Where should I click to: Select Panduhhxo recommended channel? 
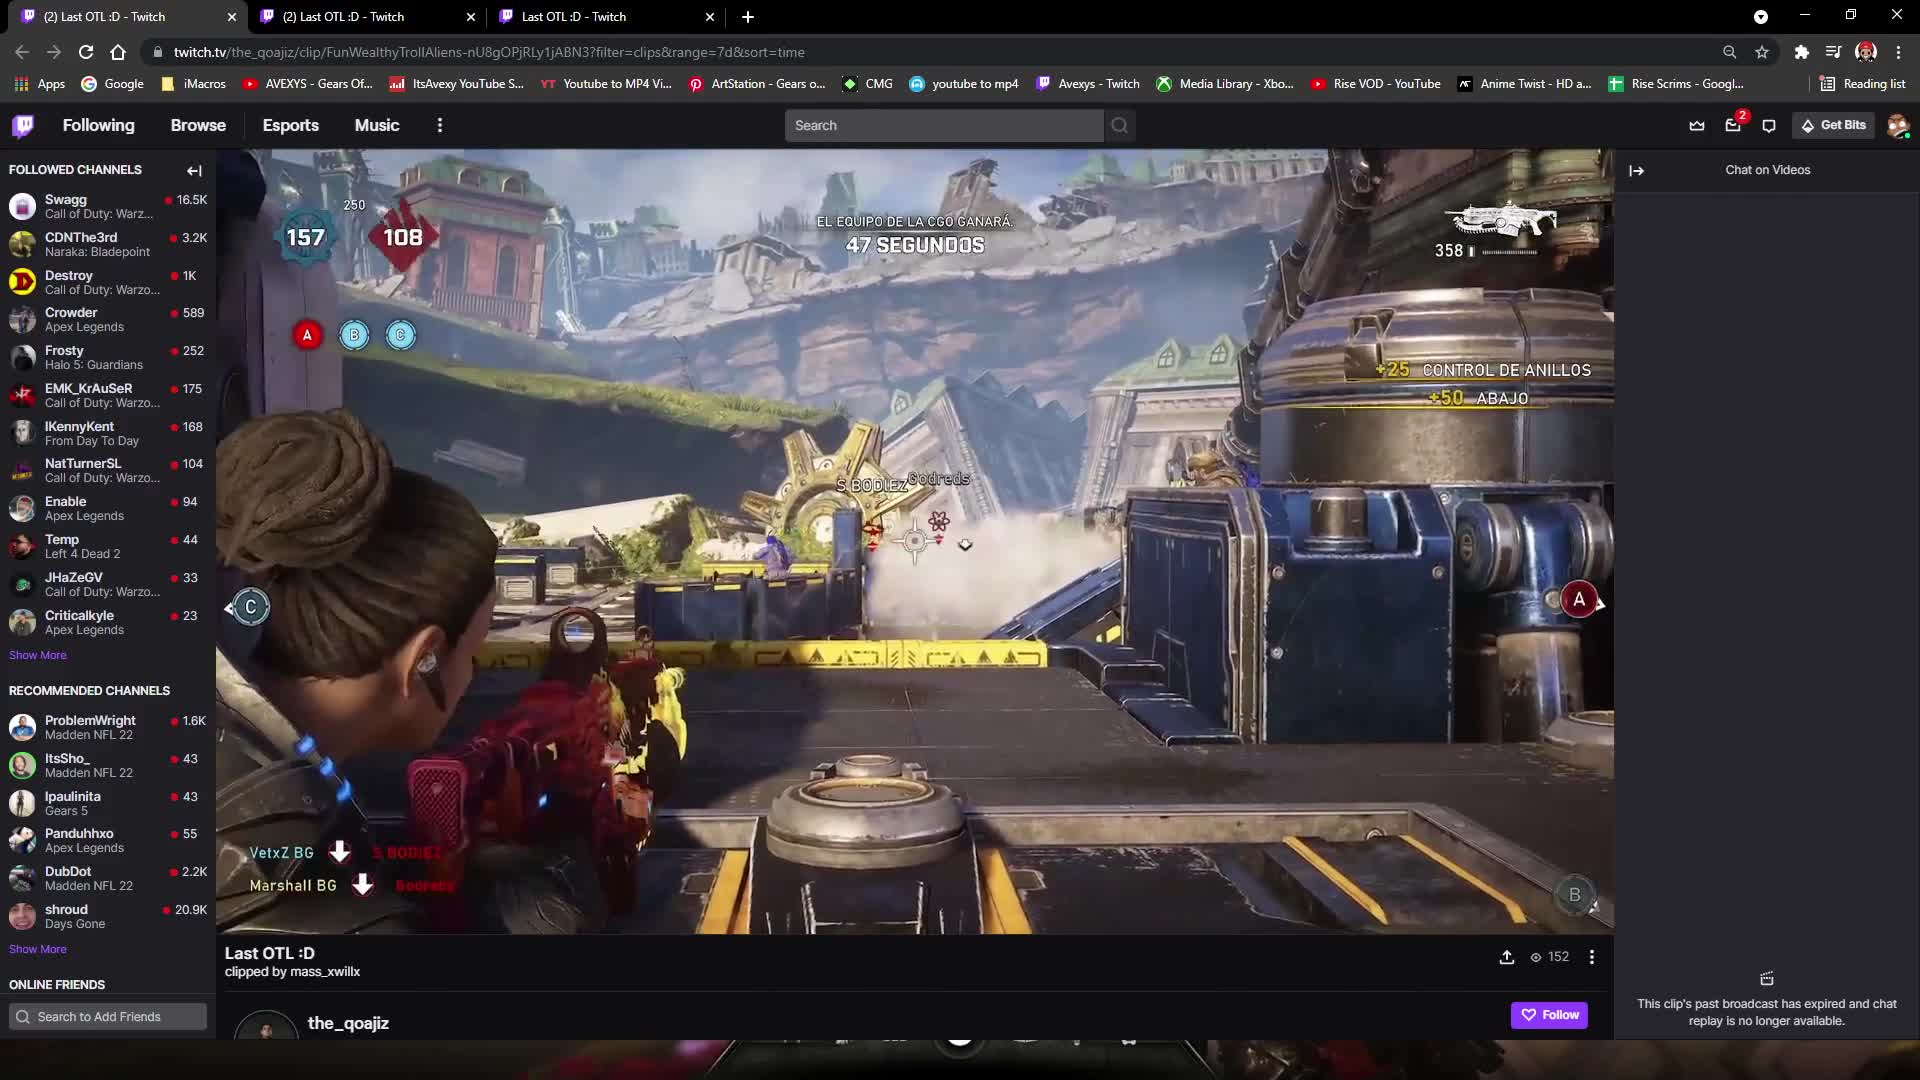[108, 840]
